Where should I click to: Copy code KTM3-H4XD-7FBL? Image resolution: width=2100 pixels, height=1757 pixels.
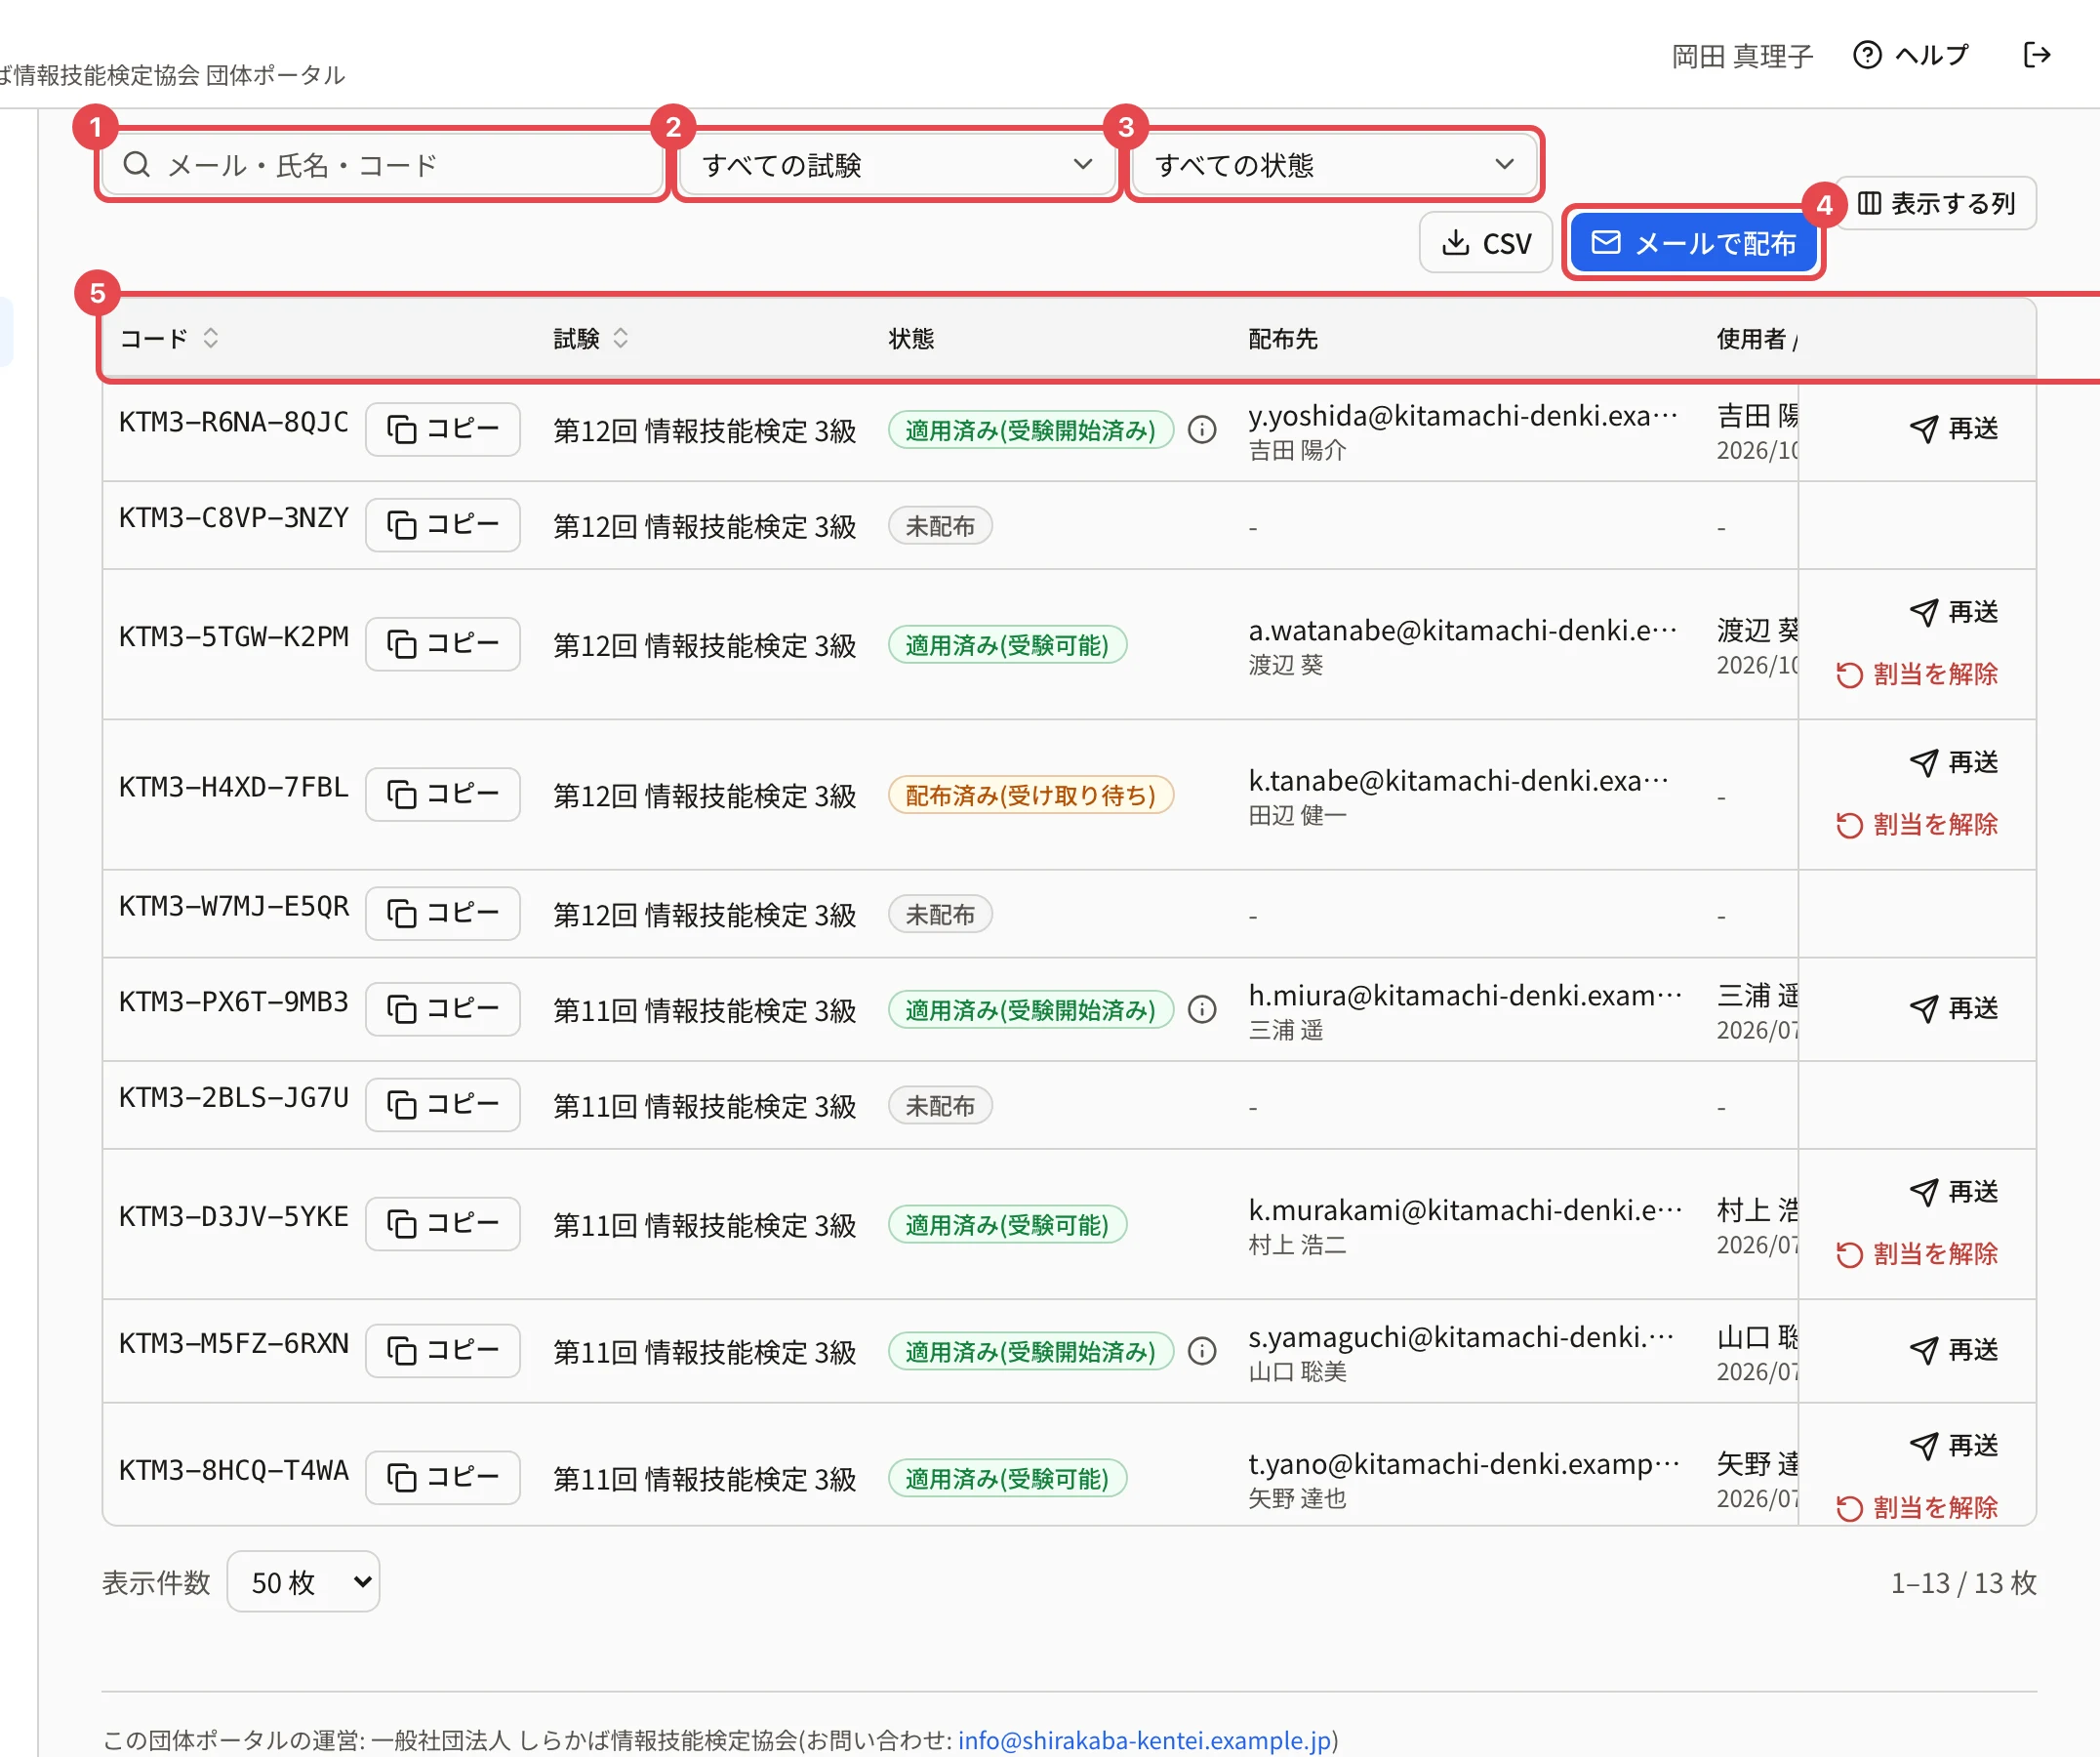[x=443, y=794]
